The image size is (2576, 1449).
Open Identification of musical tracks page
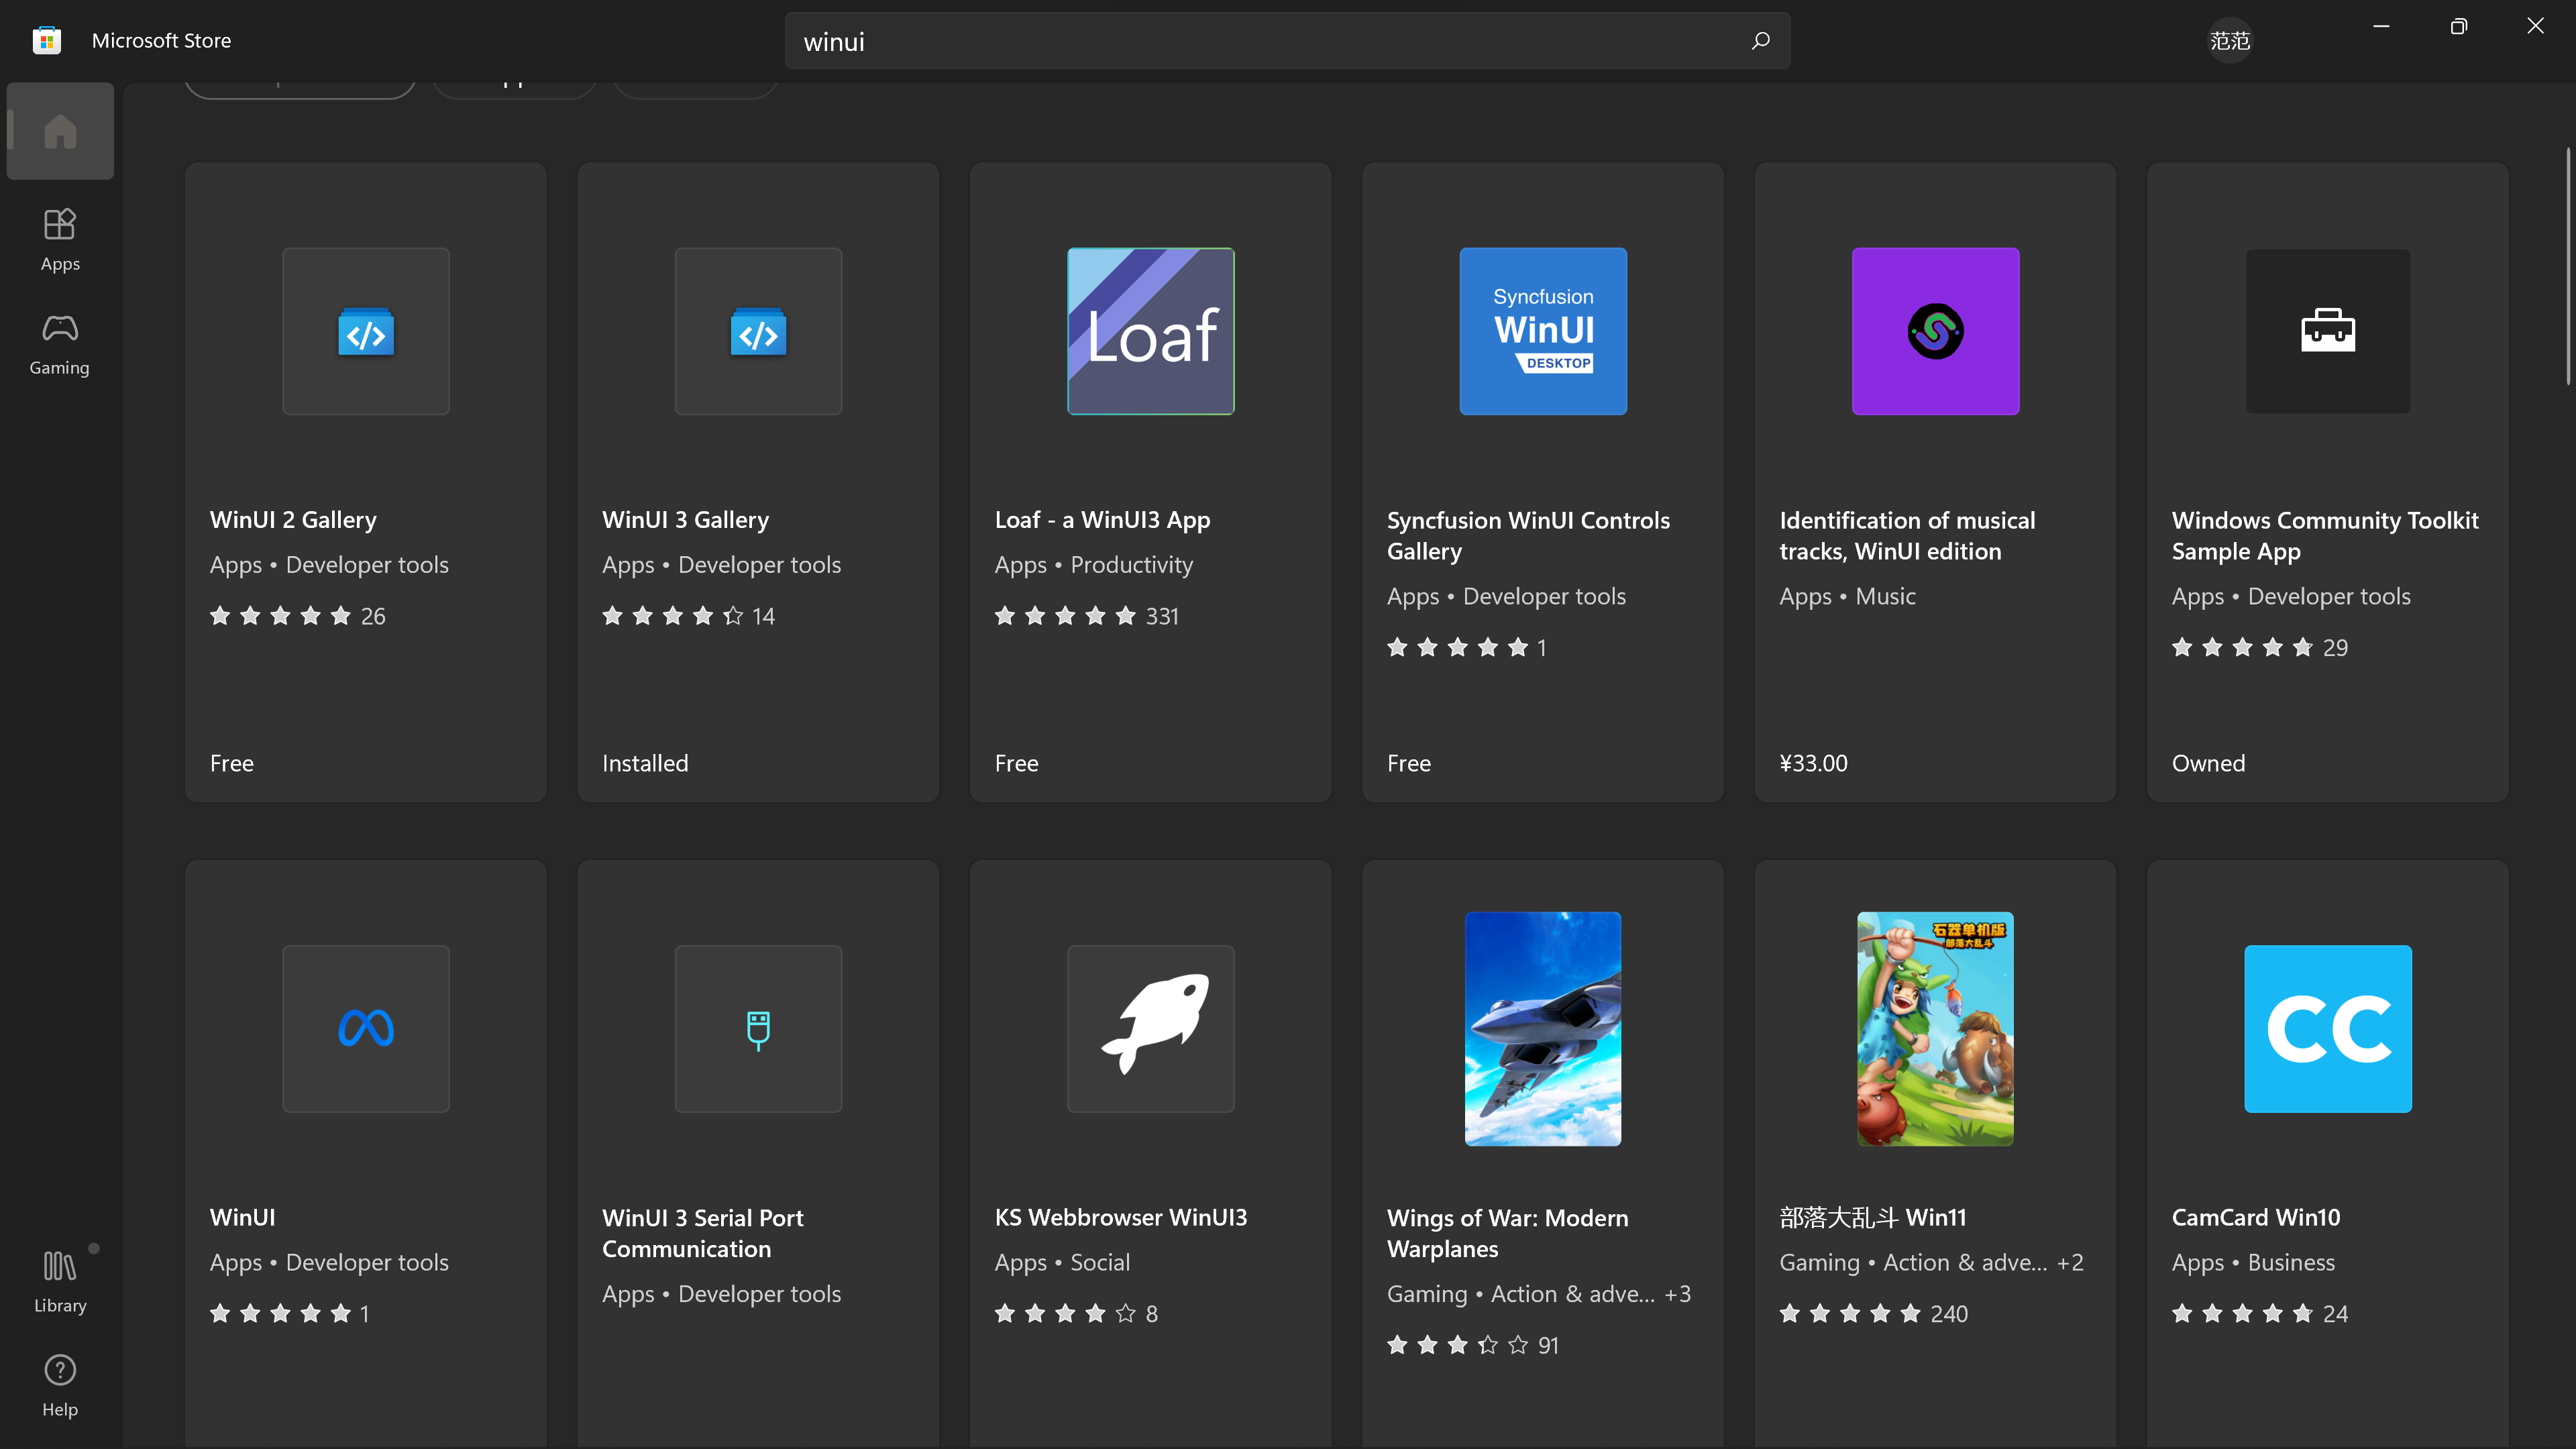pyautogui.click(x=1934, y=480)
